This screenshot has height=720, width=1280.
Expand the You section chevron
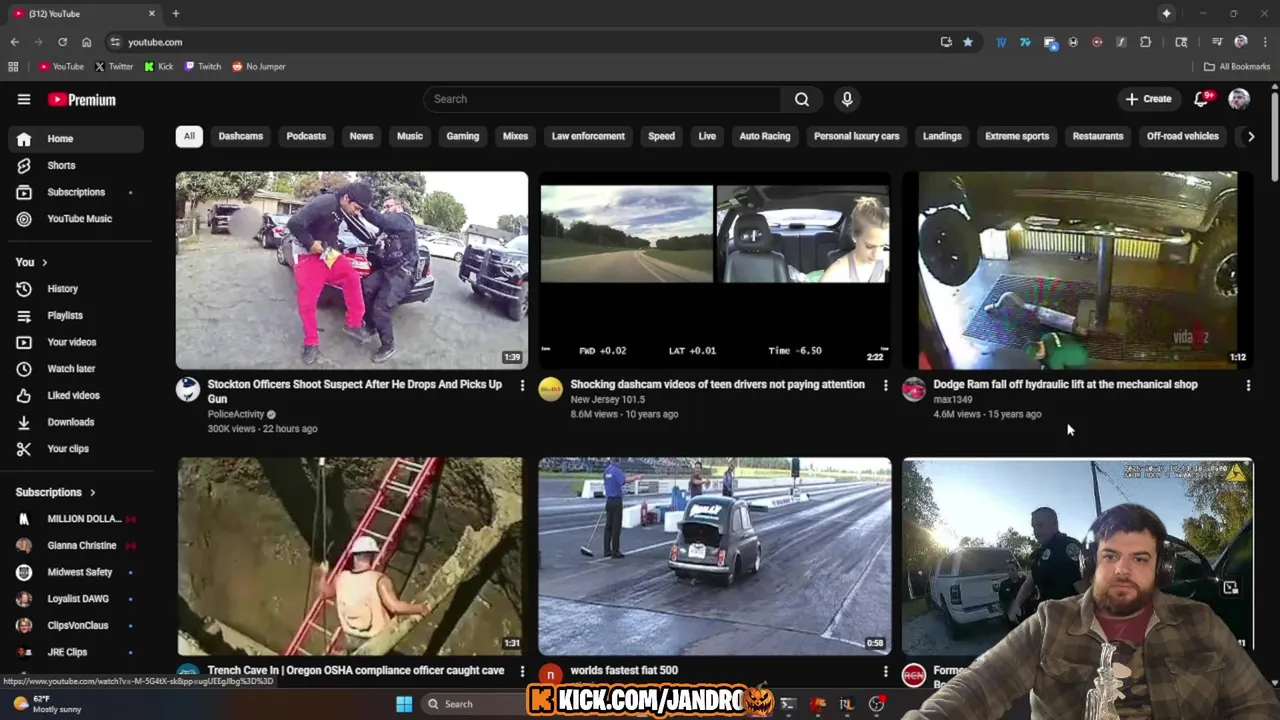click(44, 262)
